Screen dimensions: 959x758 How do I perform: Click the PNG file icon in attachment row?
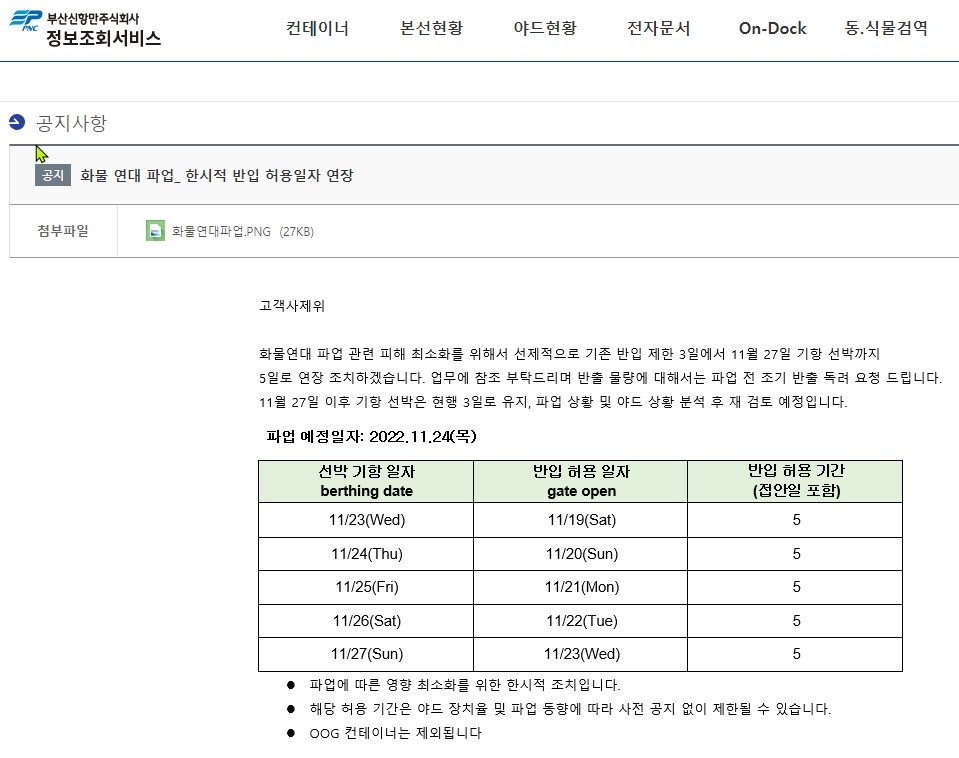155,231
